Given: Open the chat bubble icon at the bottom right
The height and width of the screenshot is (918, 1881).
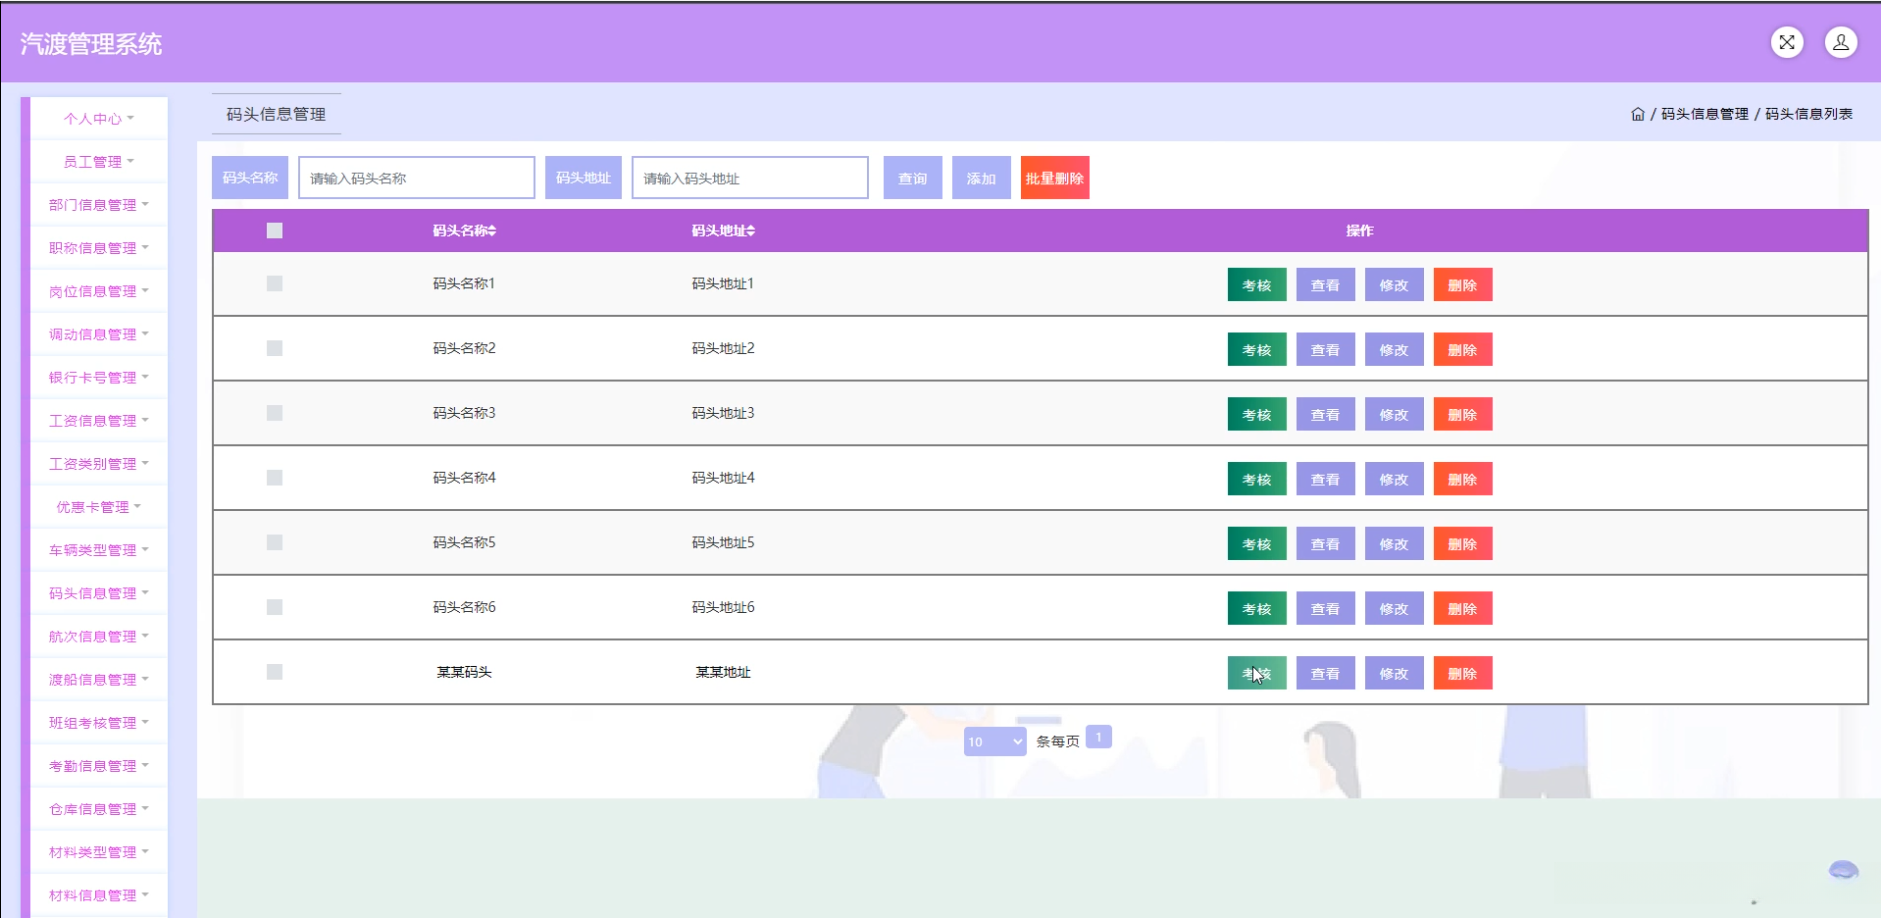Looking at the screenshot, I should (1843, 870).
